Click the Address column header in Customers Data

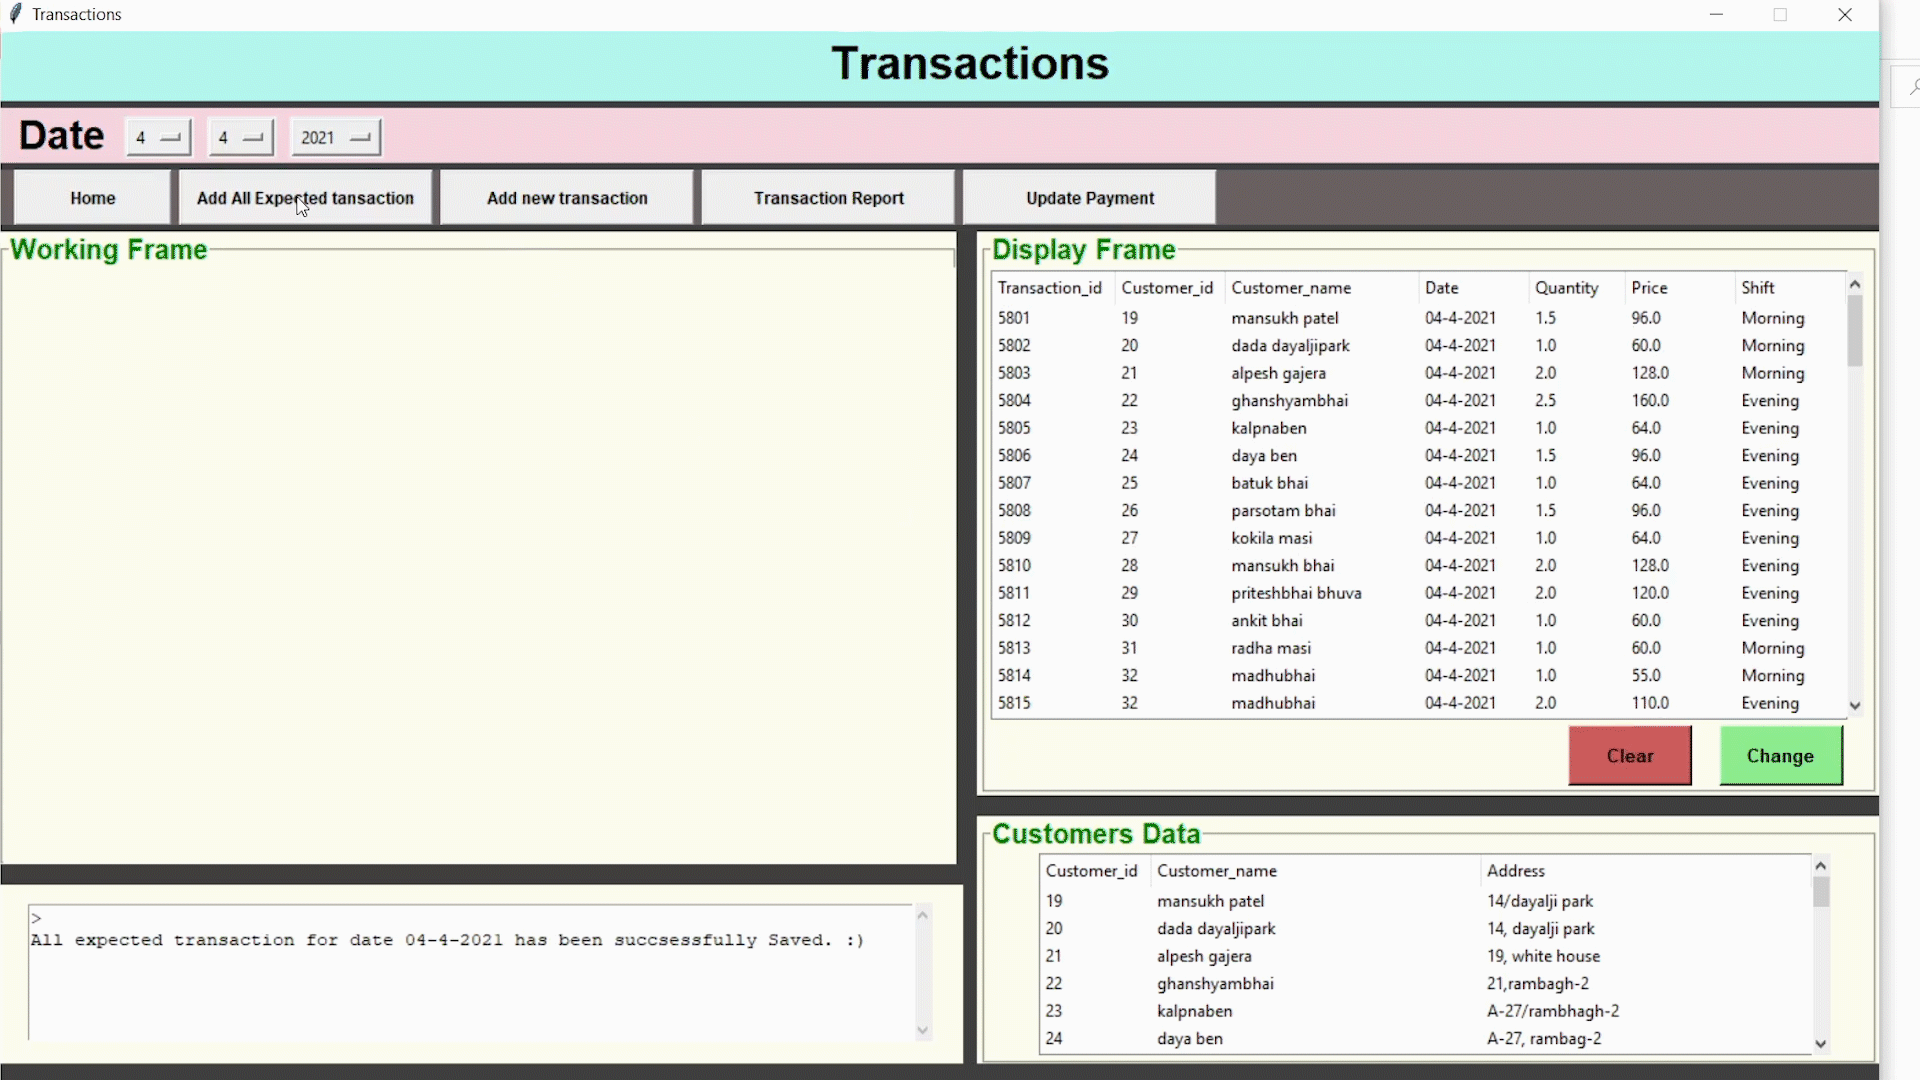coord(1516,870)
